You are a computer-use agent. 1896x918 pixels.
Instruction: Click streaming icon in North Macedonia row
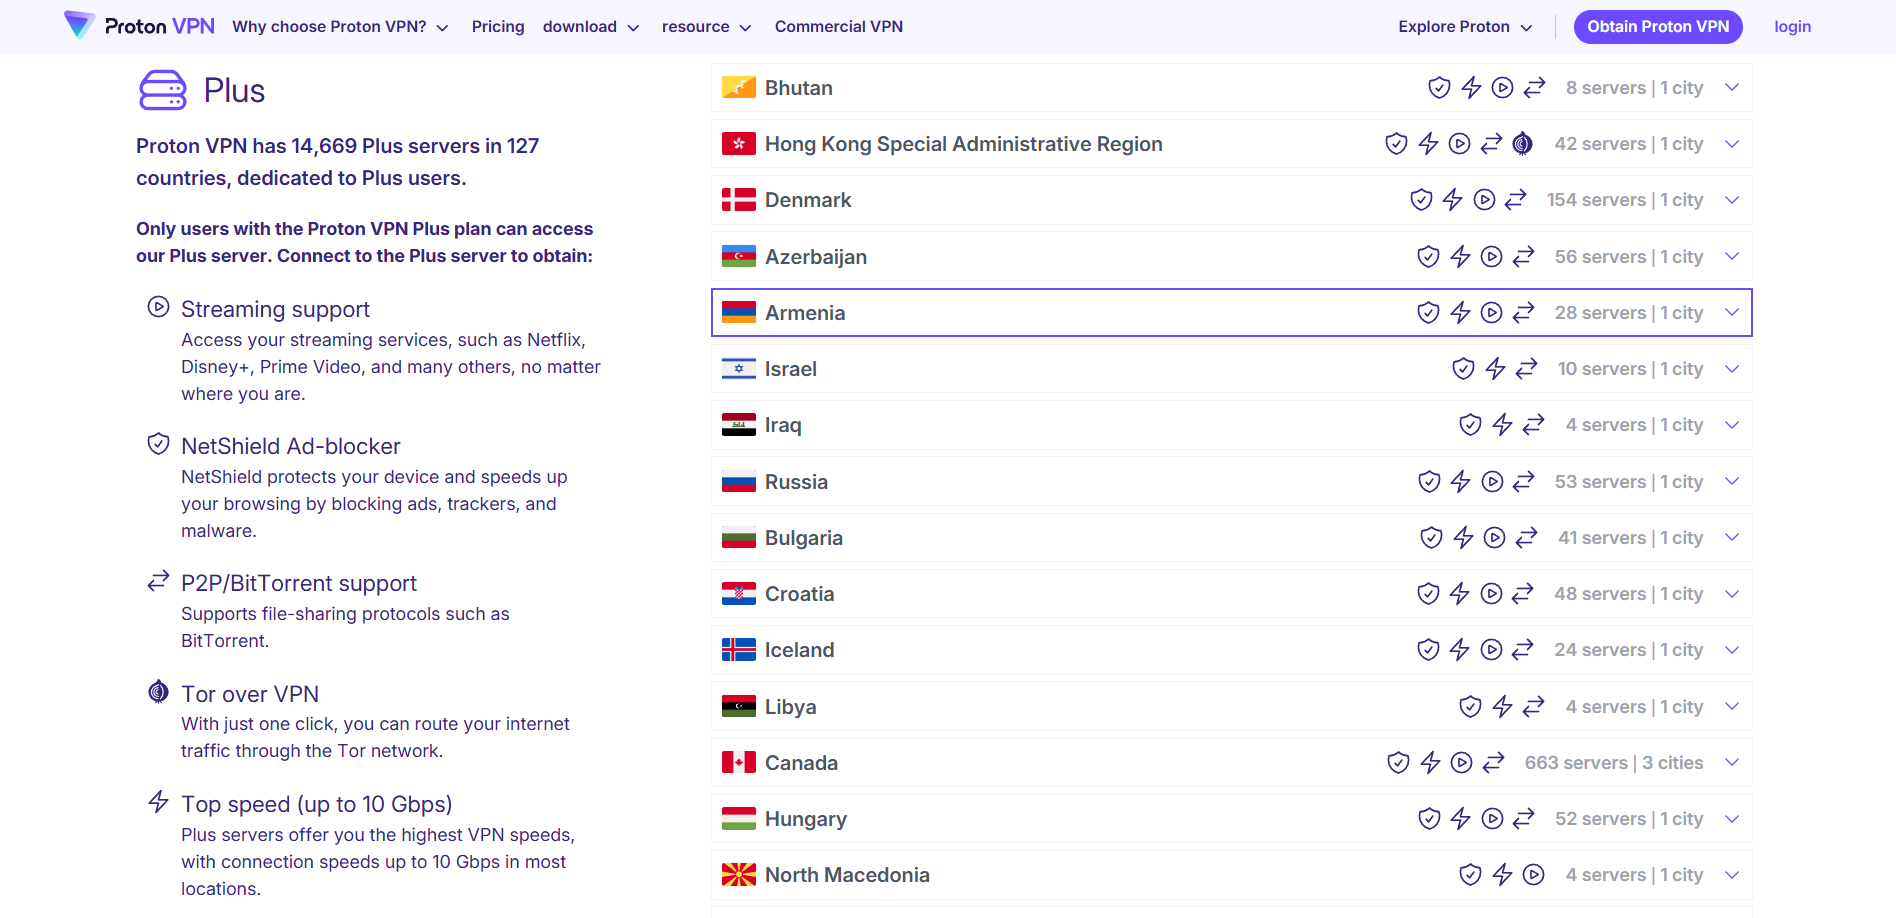click(1533, 875)
